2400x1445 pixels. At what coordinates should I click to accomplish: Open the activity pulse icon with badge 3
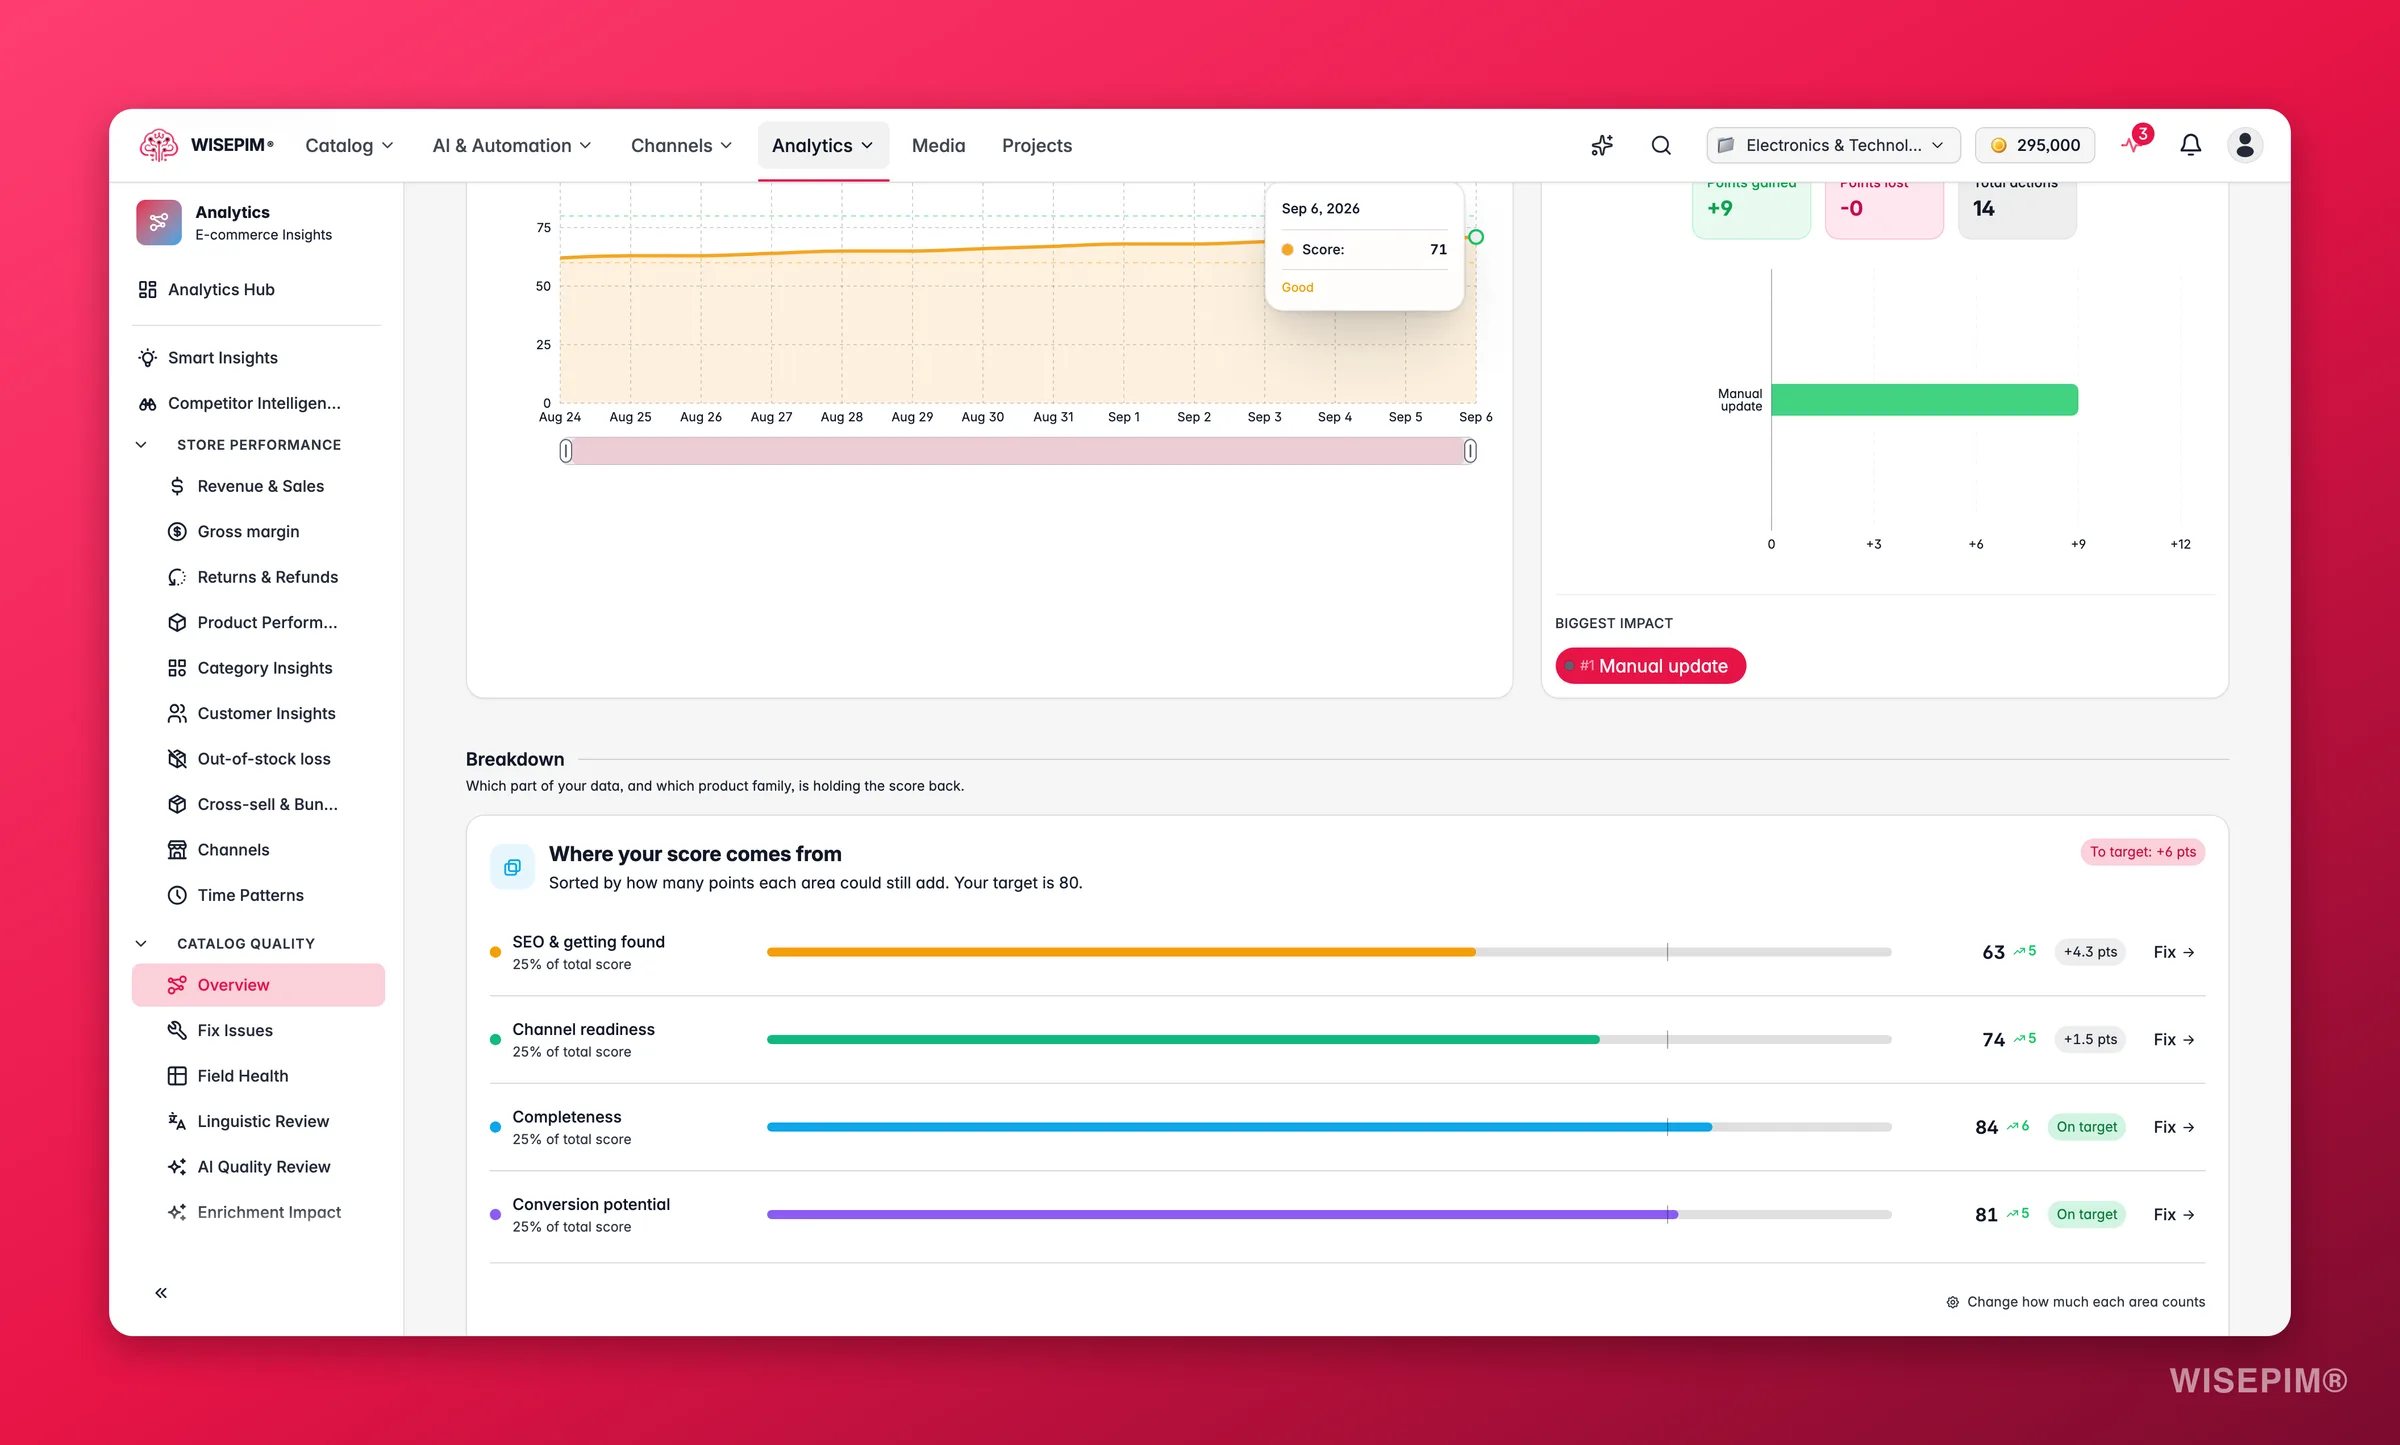click(x=2133, y=144)
